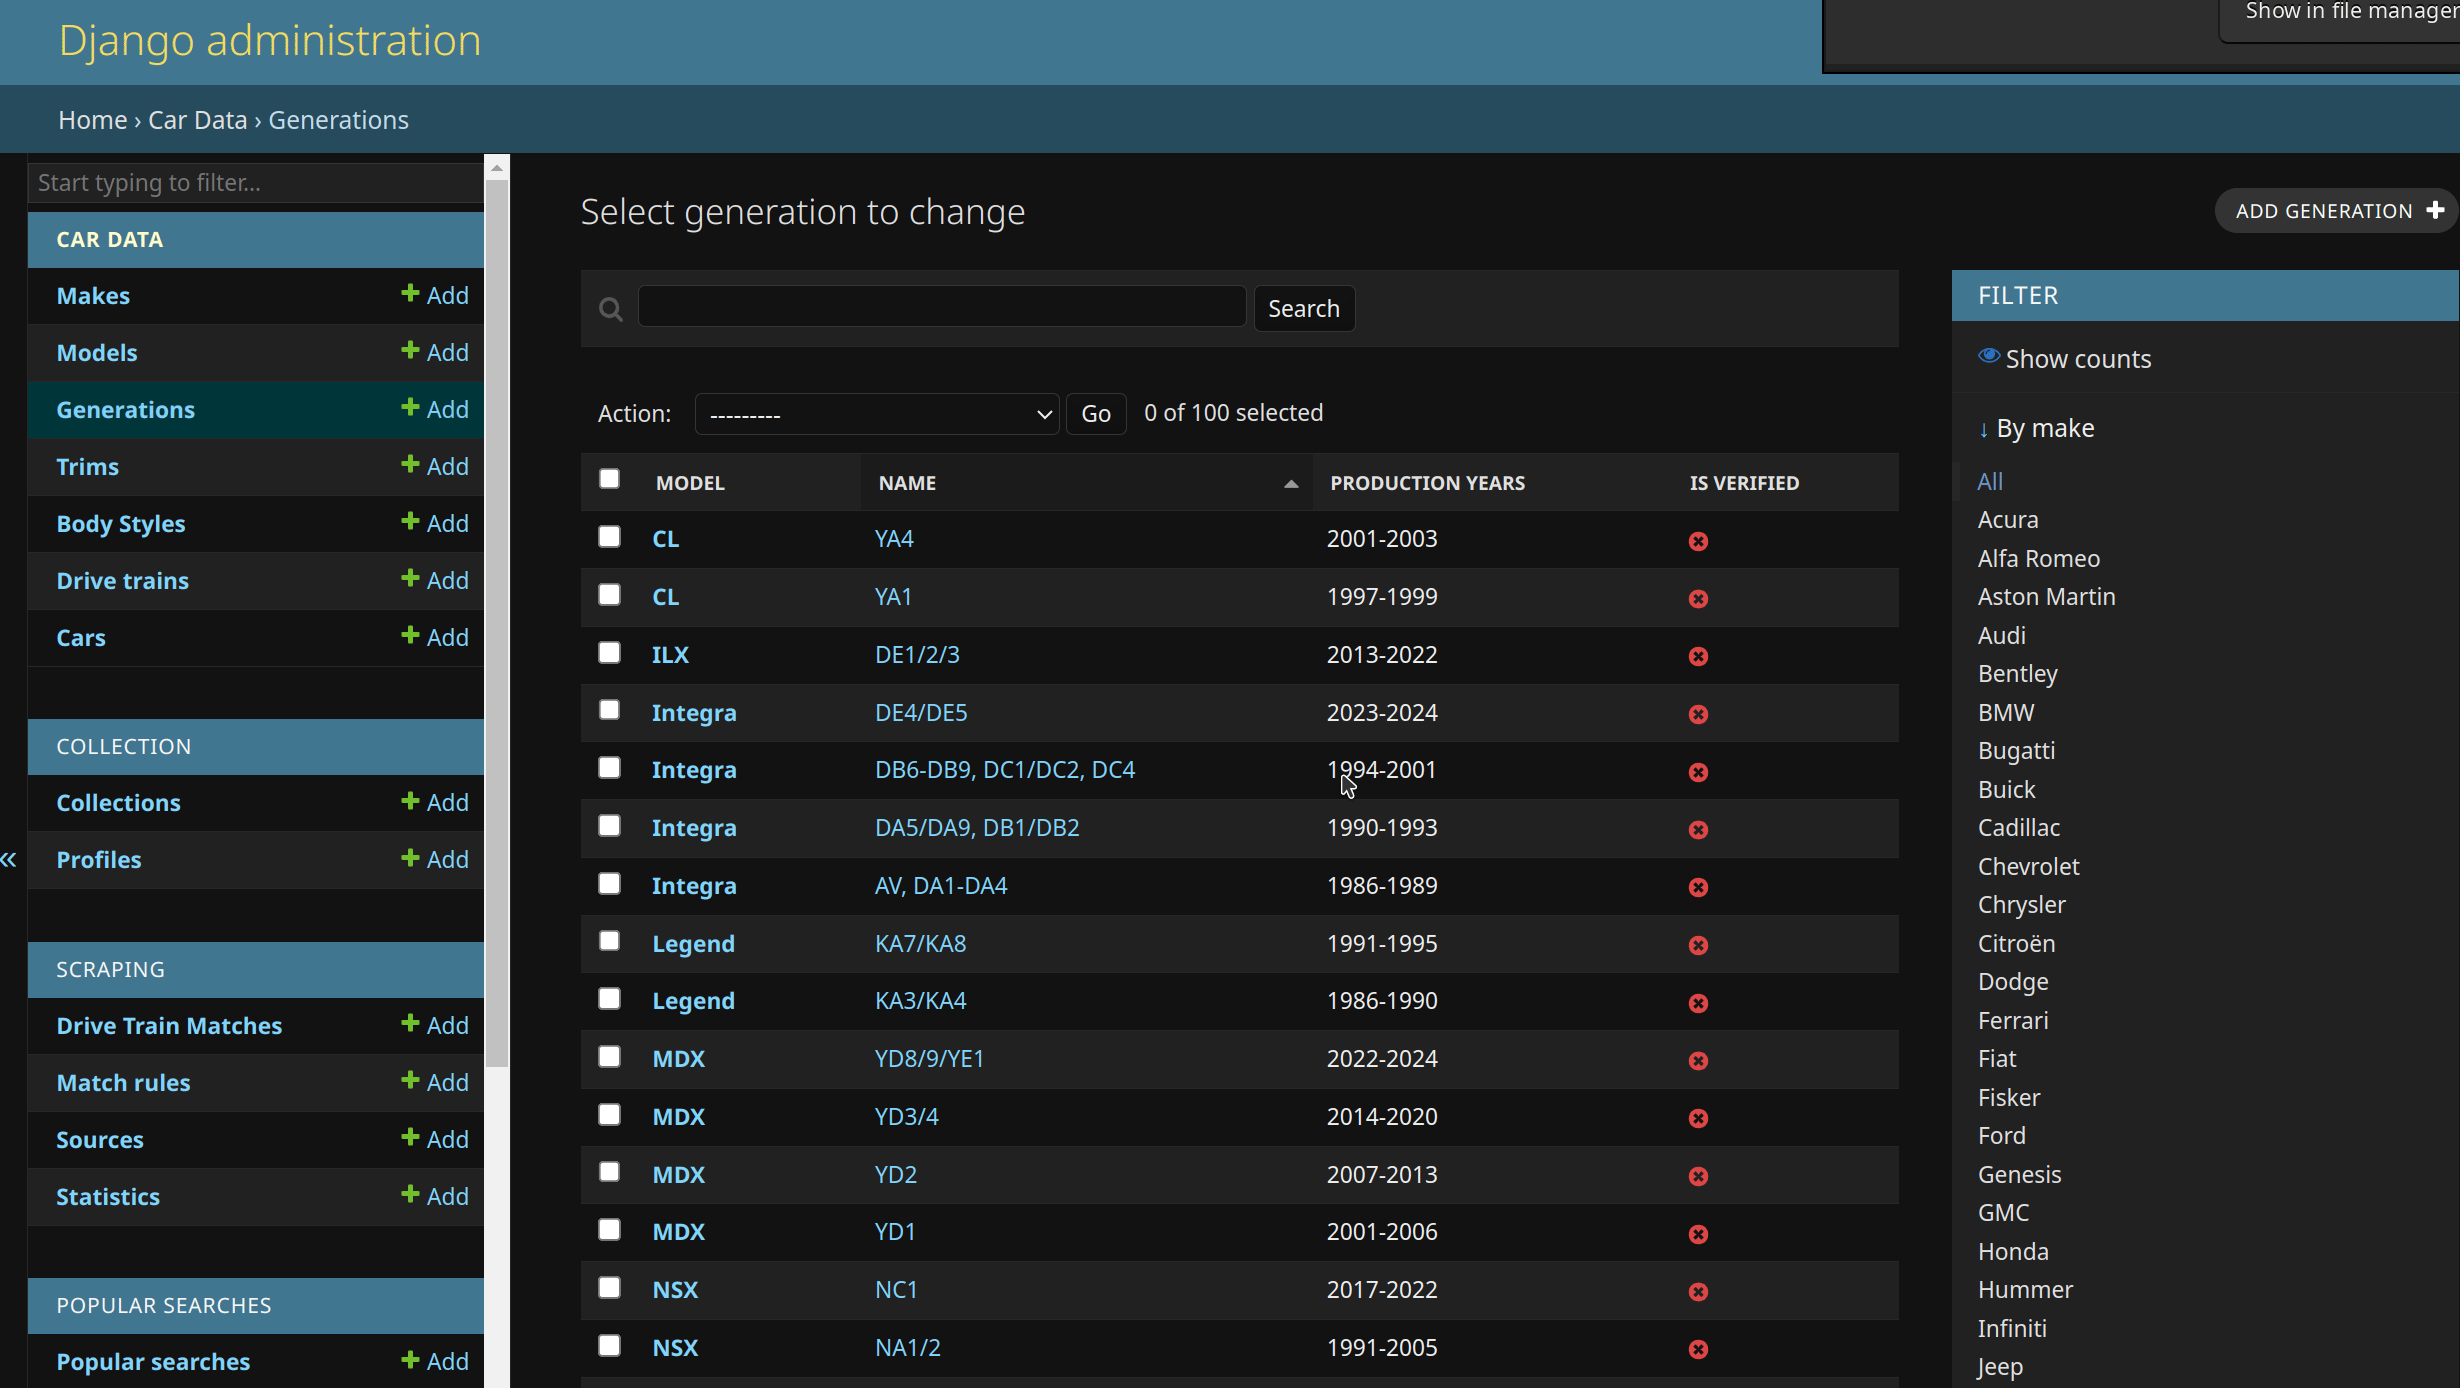Filter generations by Honda make

tap(2013, 1251)
